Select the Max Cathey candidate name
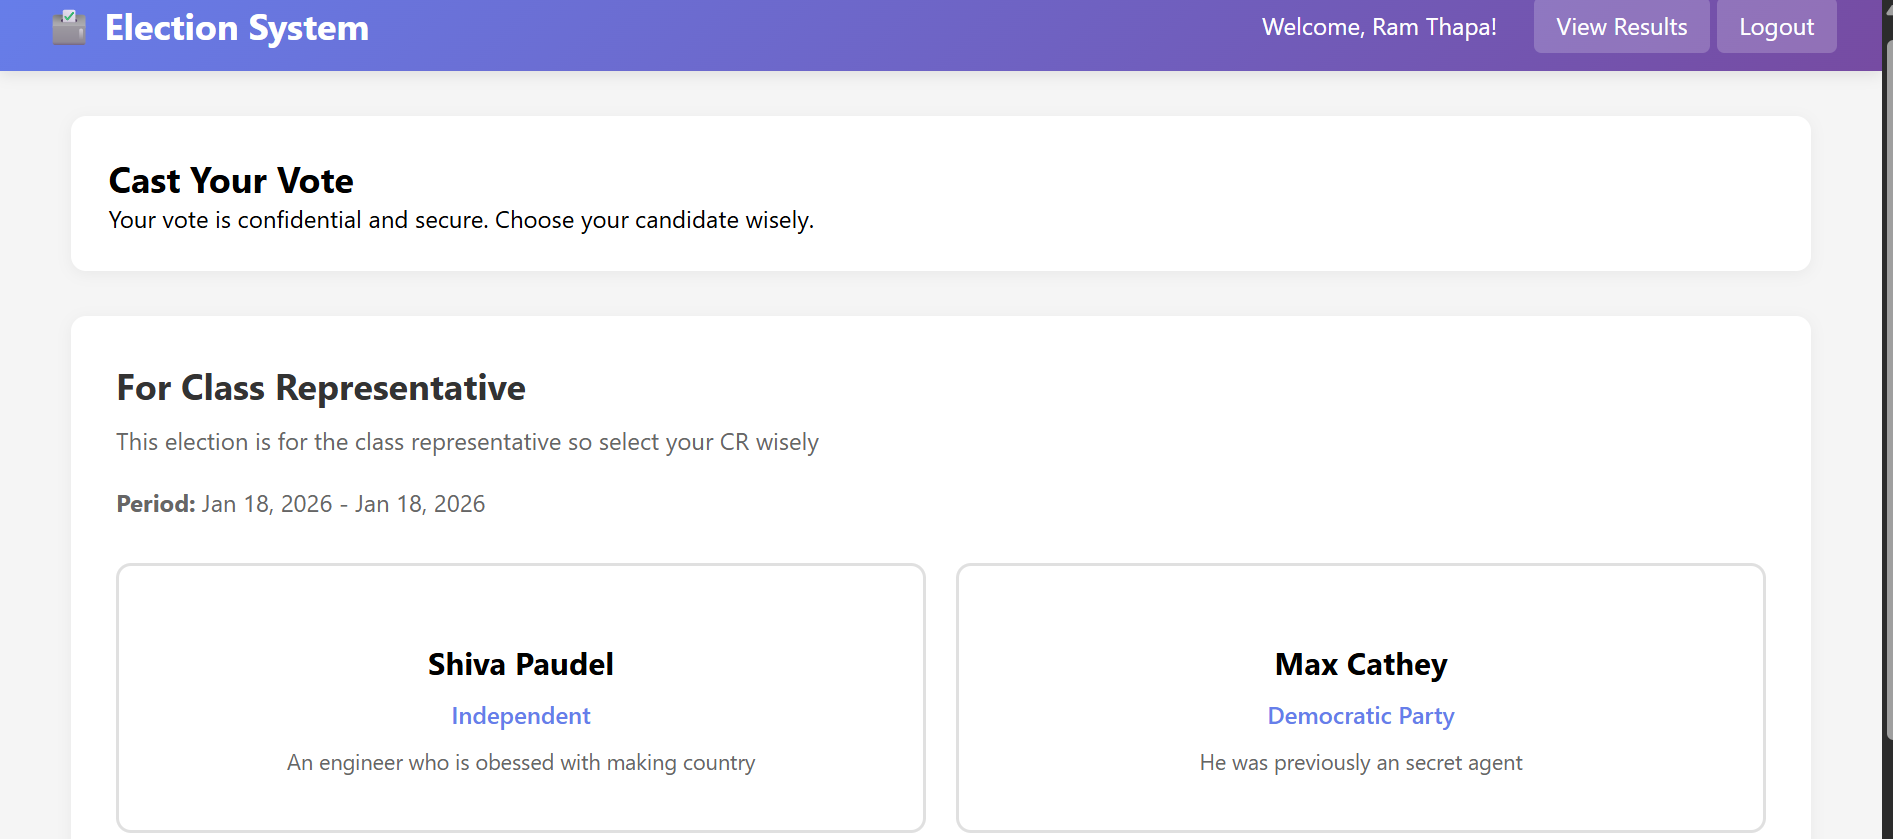 coord(1361,665)
